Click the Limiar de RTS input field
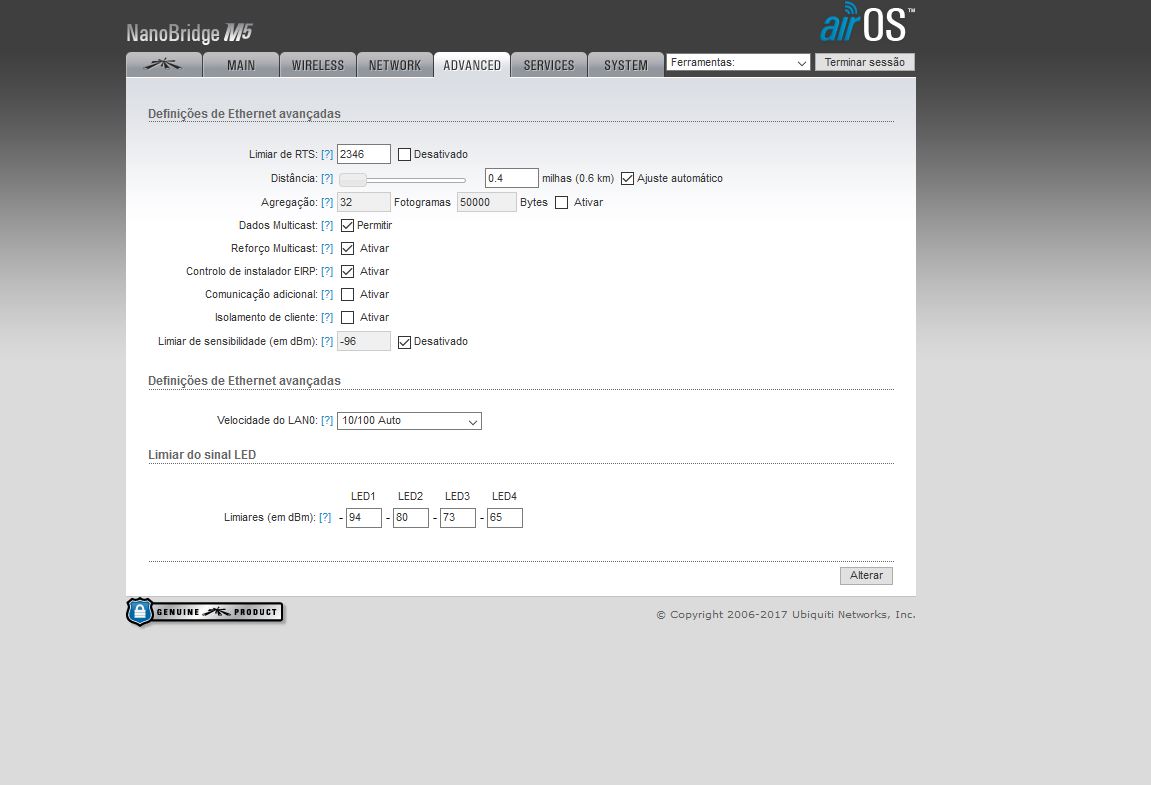 coord(363,154)
